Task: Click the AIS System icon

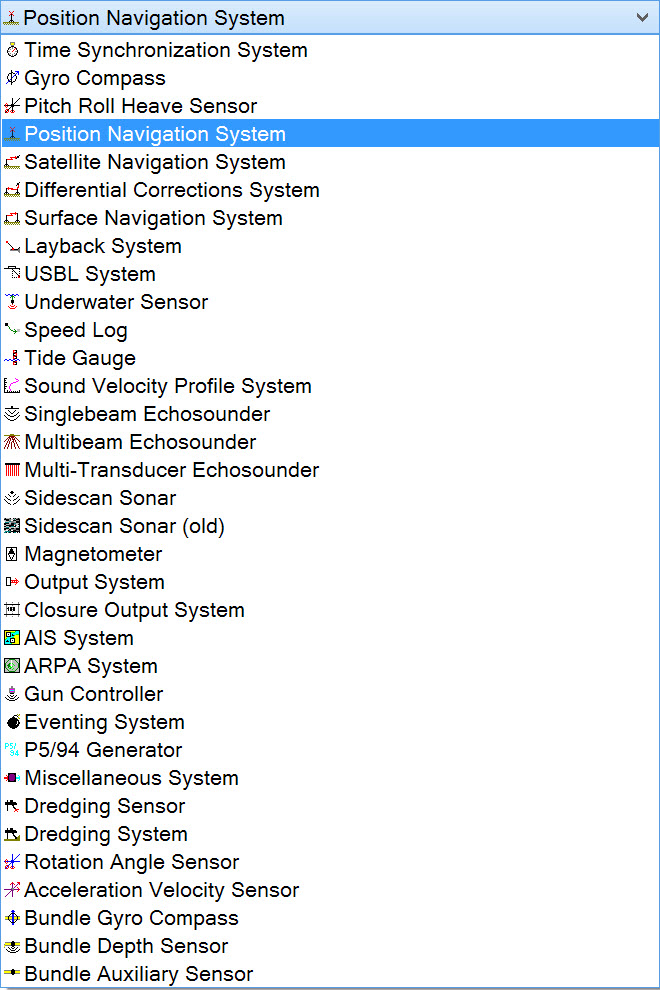Action: tap(12, 638)
